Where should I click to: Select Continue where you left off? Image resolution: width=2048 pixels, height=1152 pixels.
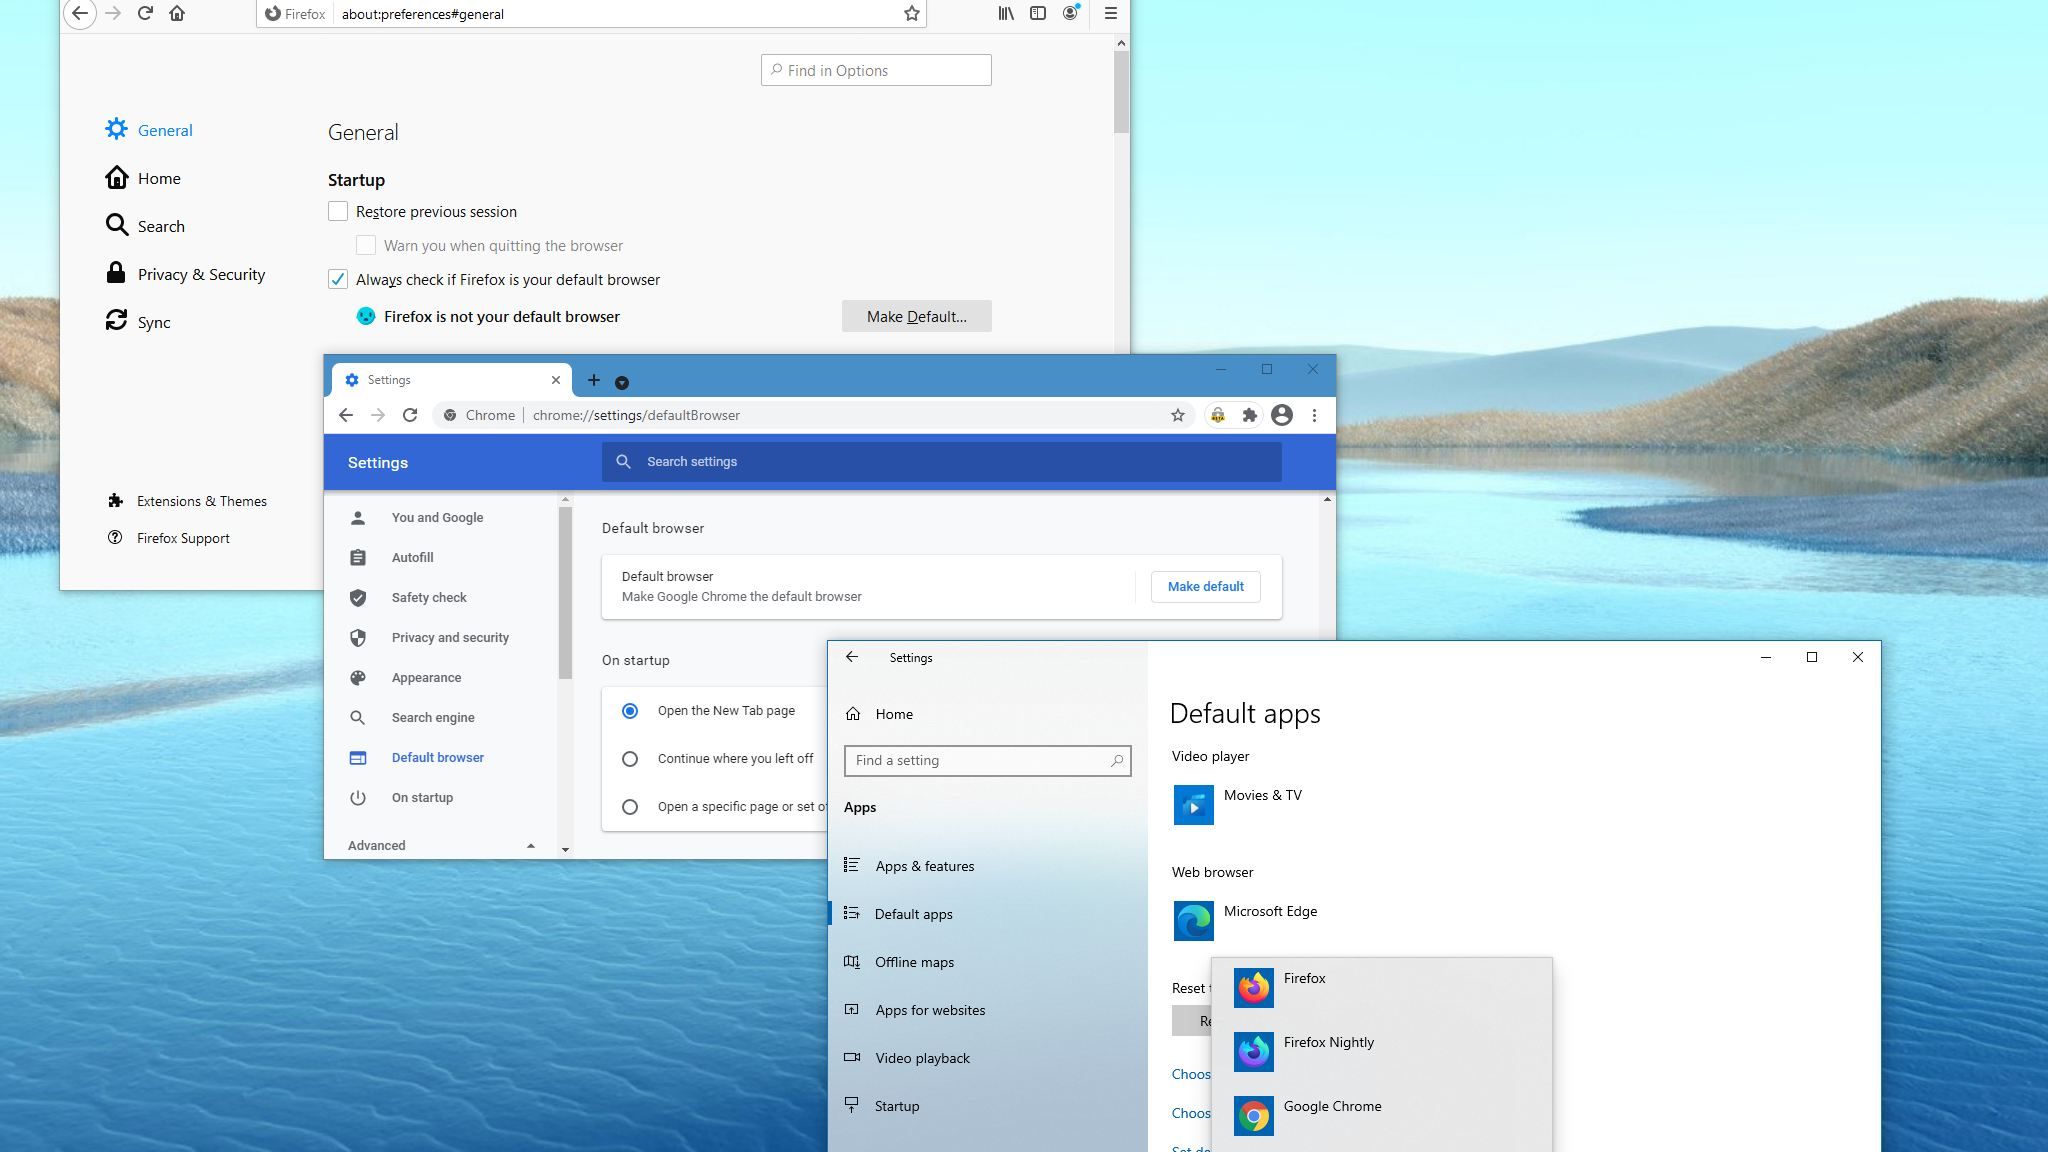click(630, 759)
